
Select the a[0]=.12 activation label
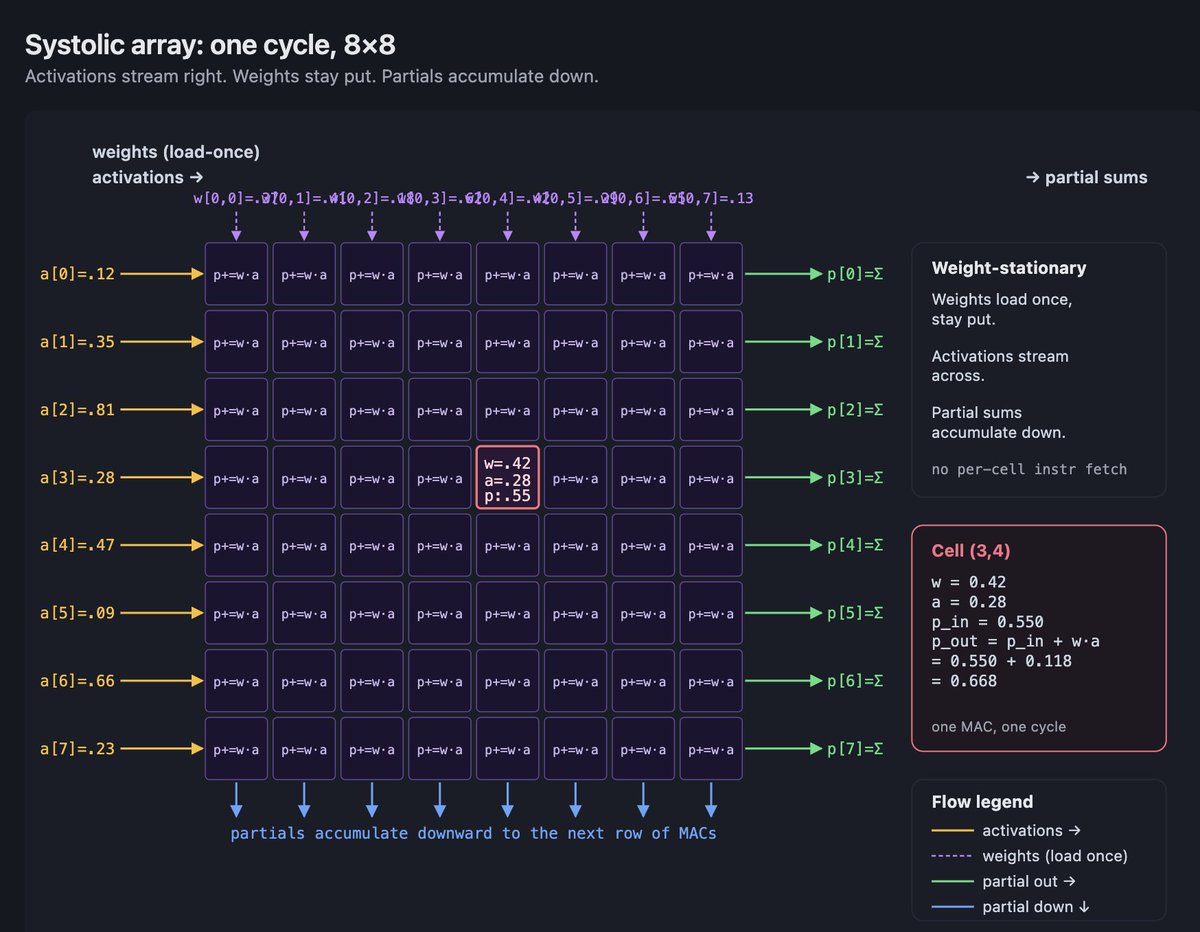pyautogui.click(x=77, y=274)
